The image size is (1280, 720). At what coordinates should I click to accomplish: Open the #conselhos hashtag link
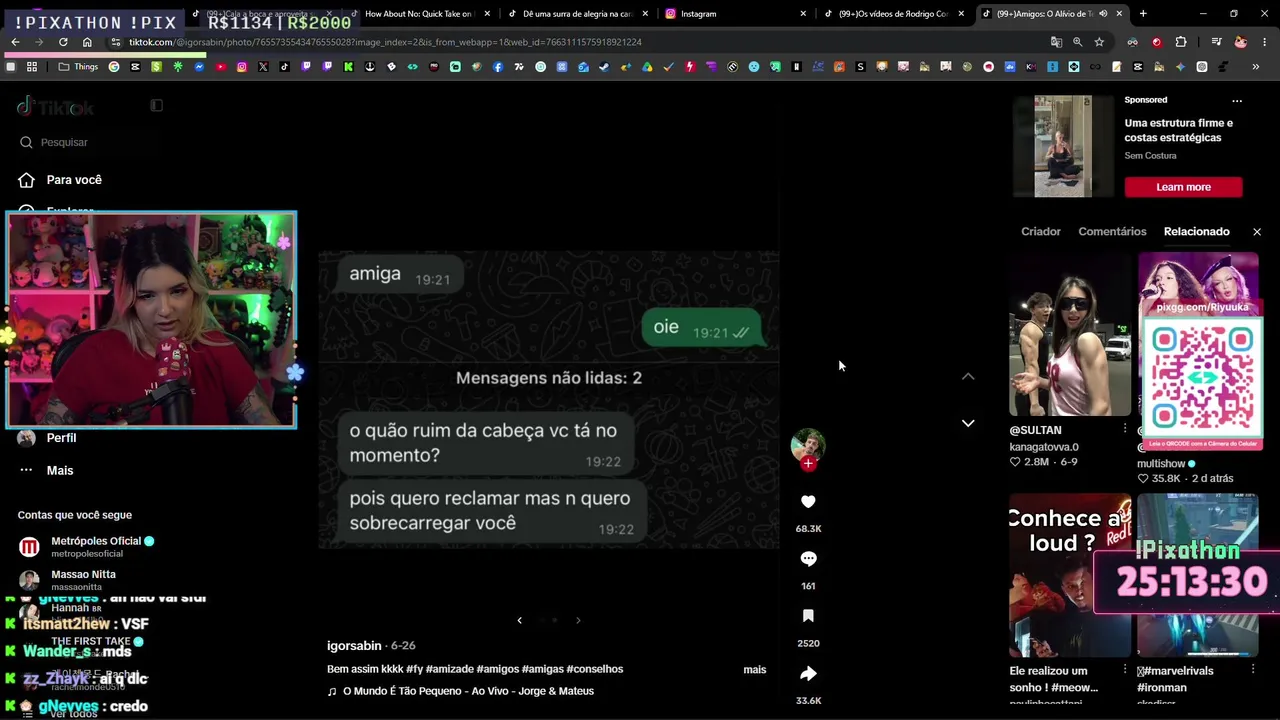595,669
